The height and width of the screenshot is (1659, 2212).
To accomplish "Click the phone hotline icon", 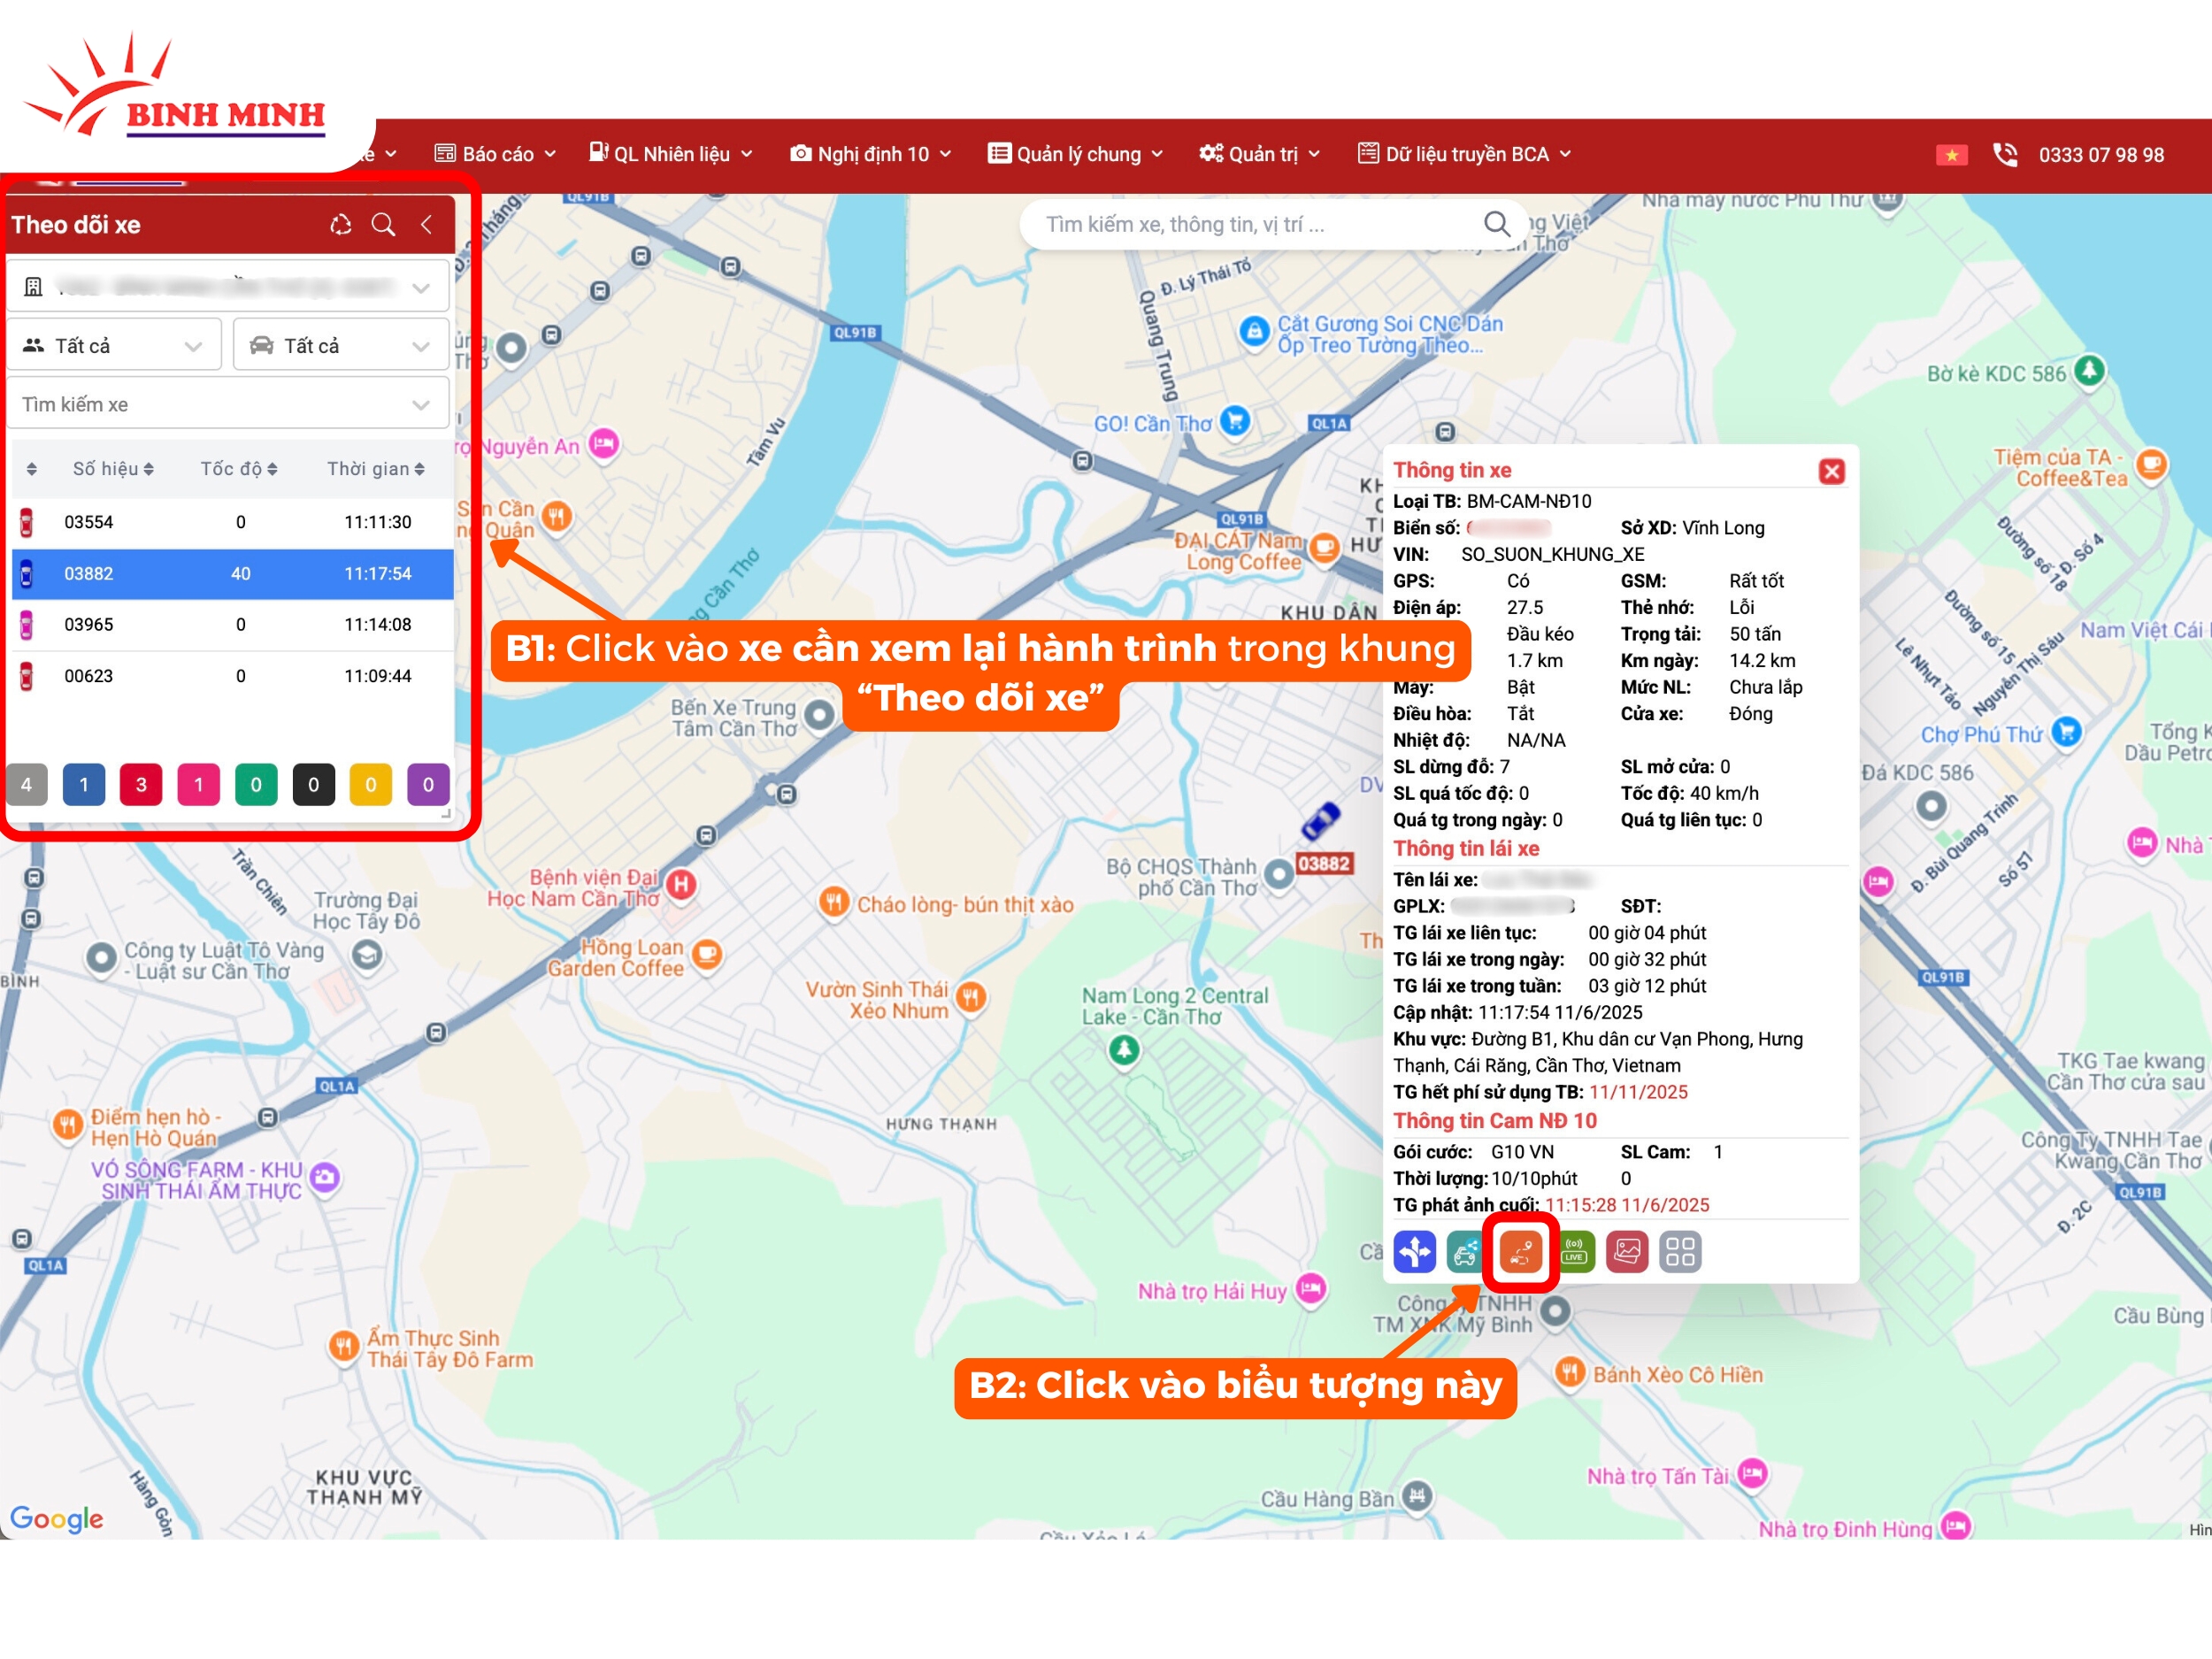I will (x=2005, y=154).
